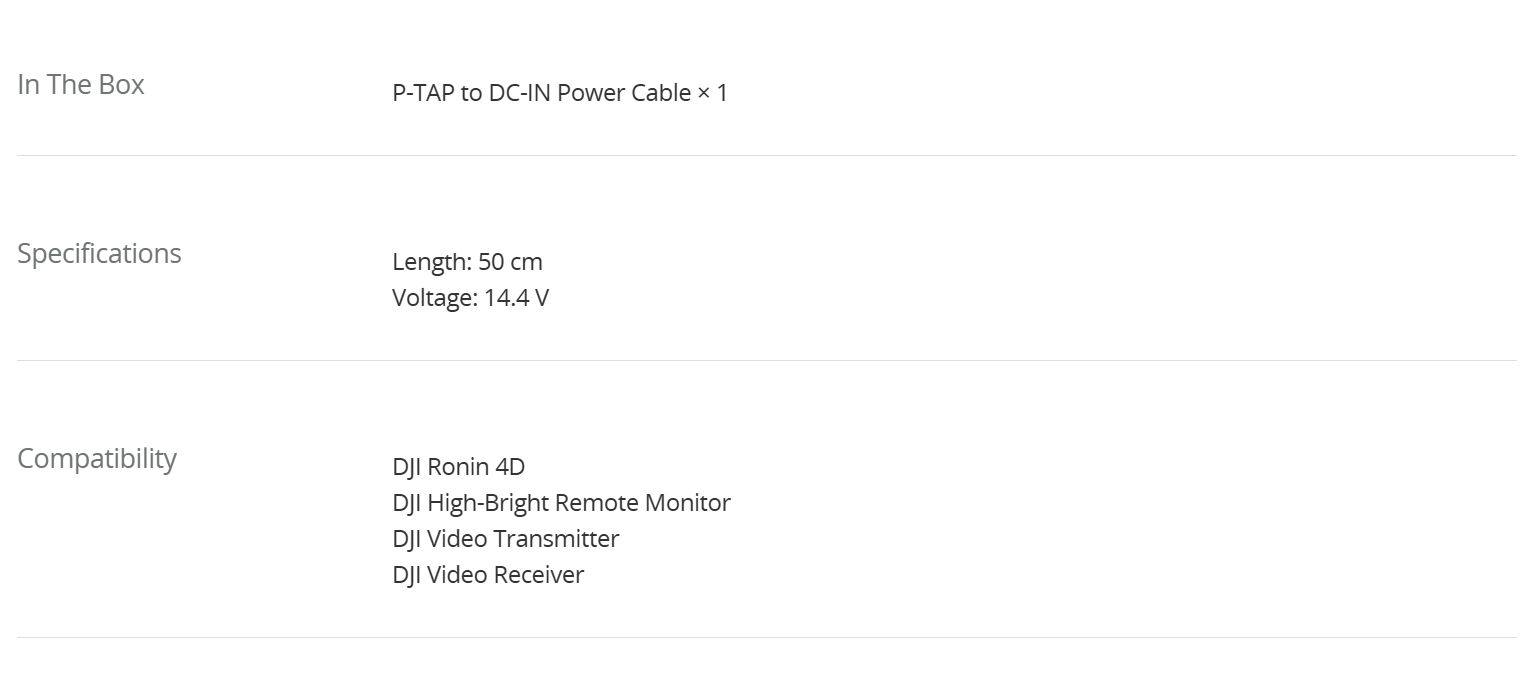
Task: Click DJI Video Transmitter entry
Action: (505, 539)
